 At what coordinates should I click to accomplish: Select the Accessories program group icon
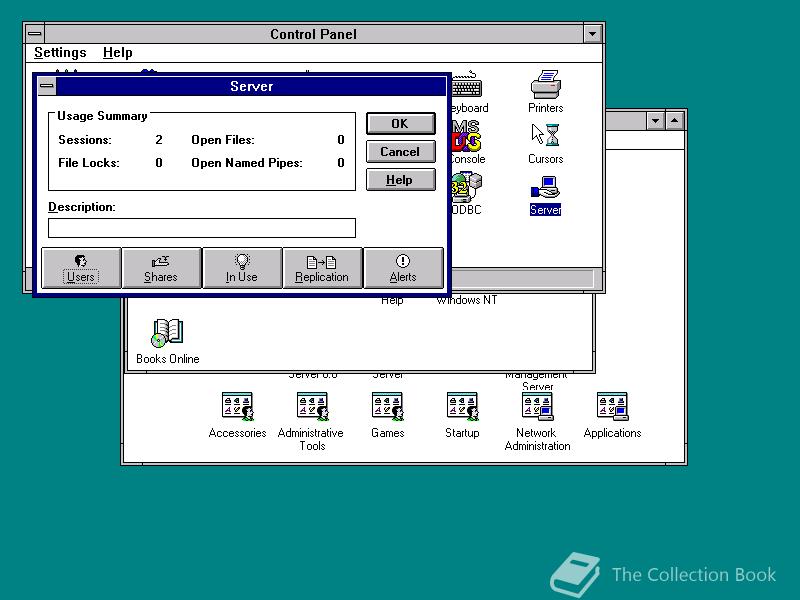[237, 415]
